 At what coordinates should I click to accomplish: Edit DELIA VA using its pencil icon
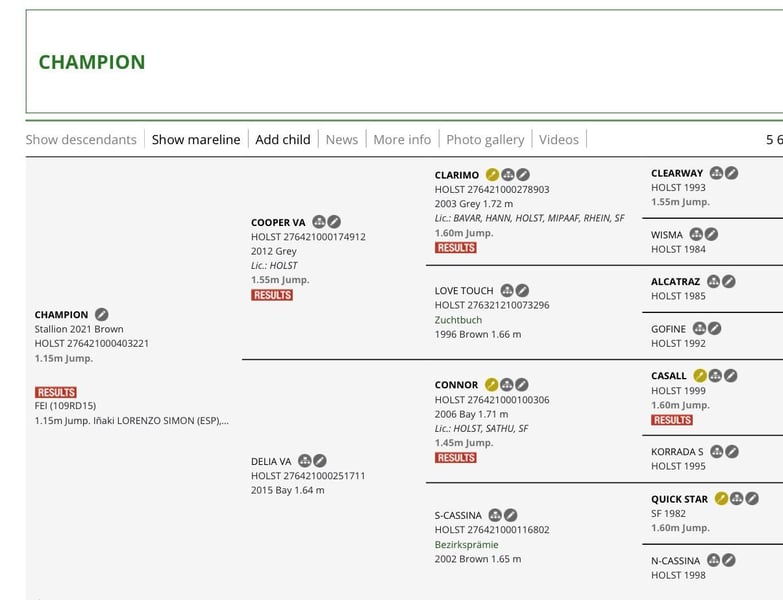point(320,461)
